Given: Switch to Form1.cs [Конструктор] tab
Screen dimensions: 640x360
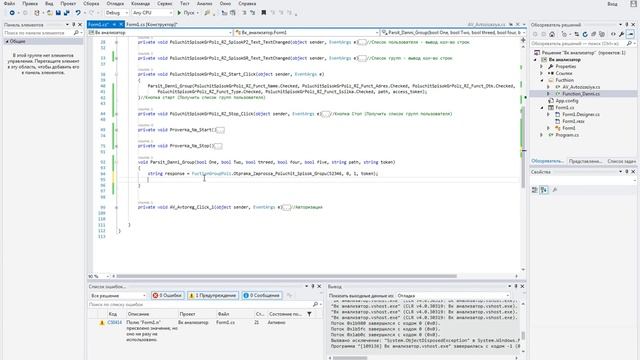Looking at the screenshot, I should click(151, 24).
